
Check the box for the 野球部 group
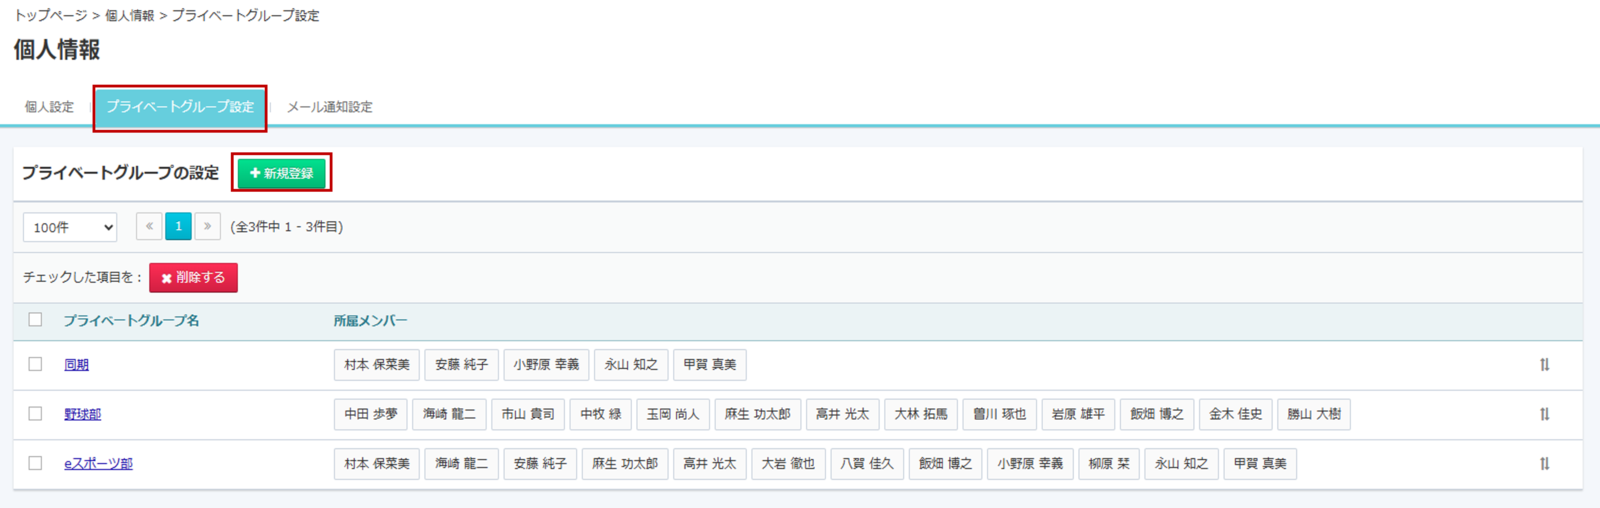tap(35, 414)
